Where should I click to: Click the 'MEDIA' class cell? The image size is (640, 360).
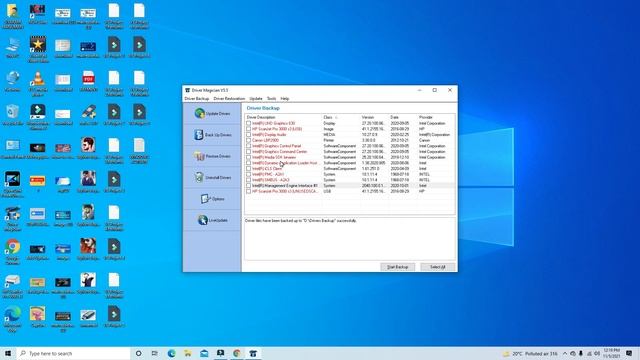pyautogui.click(x=329, y=135)
